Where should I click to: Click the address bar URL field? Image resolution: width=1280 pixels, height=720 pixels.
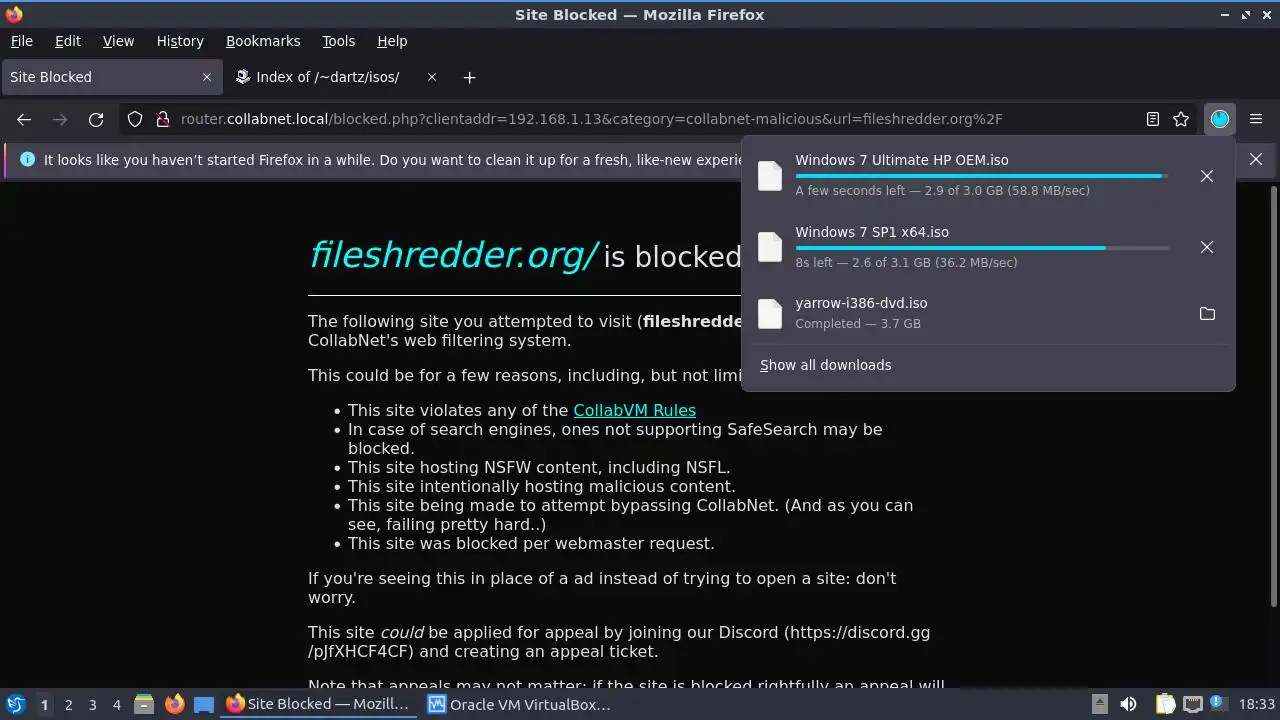click(x=660, y=119)
